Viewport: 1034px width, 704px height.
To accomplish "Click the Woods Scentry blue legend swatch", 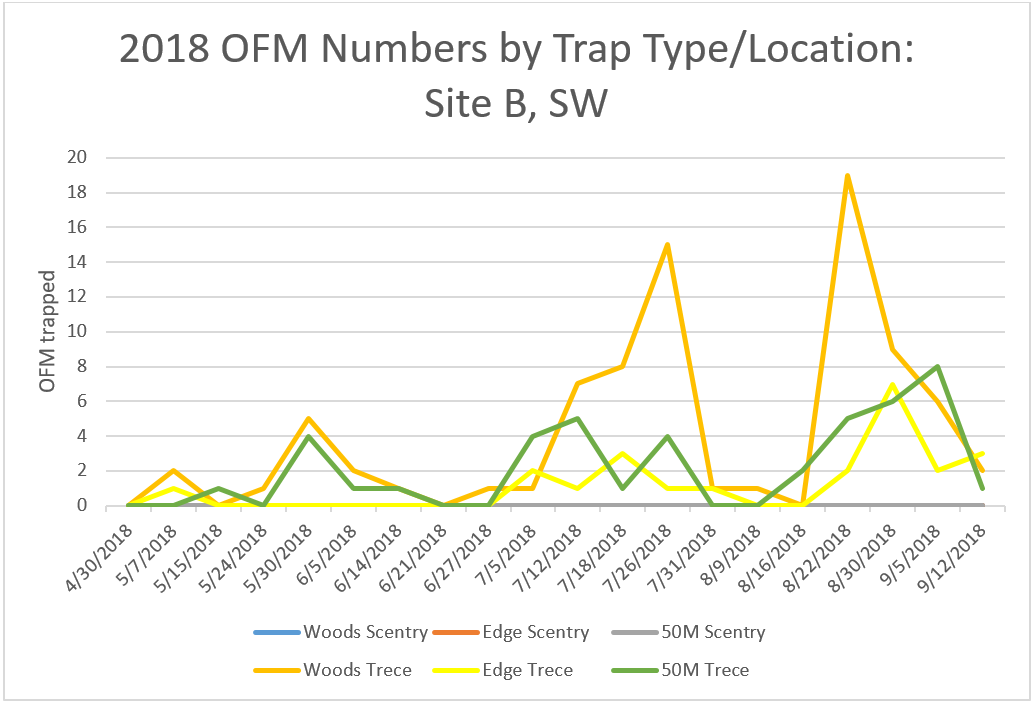I will [277, 633].
